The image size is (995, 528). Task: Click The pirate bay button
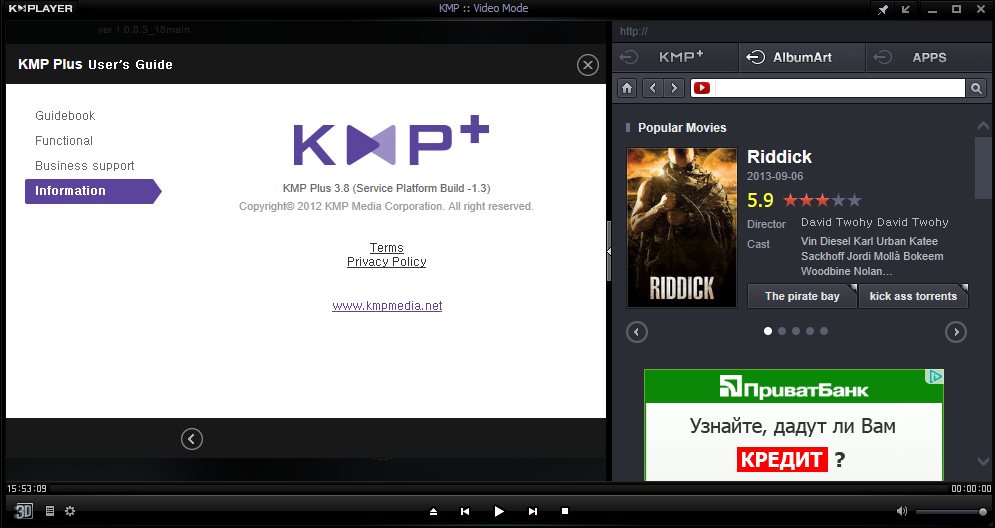(x=802, y=296)
